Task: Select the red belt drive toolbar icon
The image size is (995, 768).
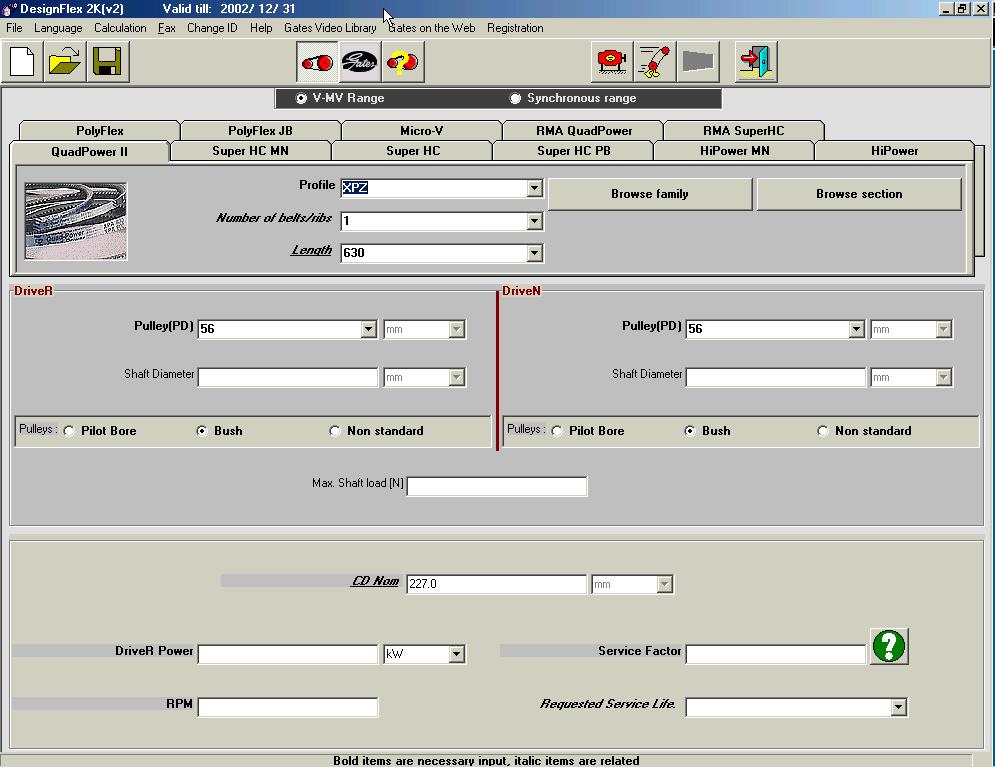Action: point(317,62)
